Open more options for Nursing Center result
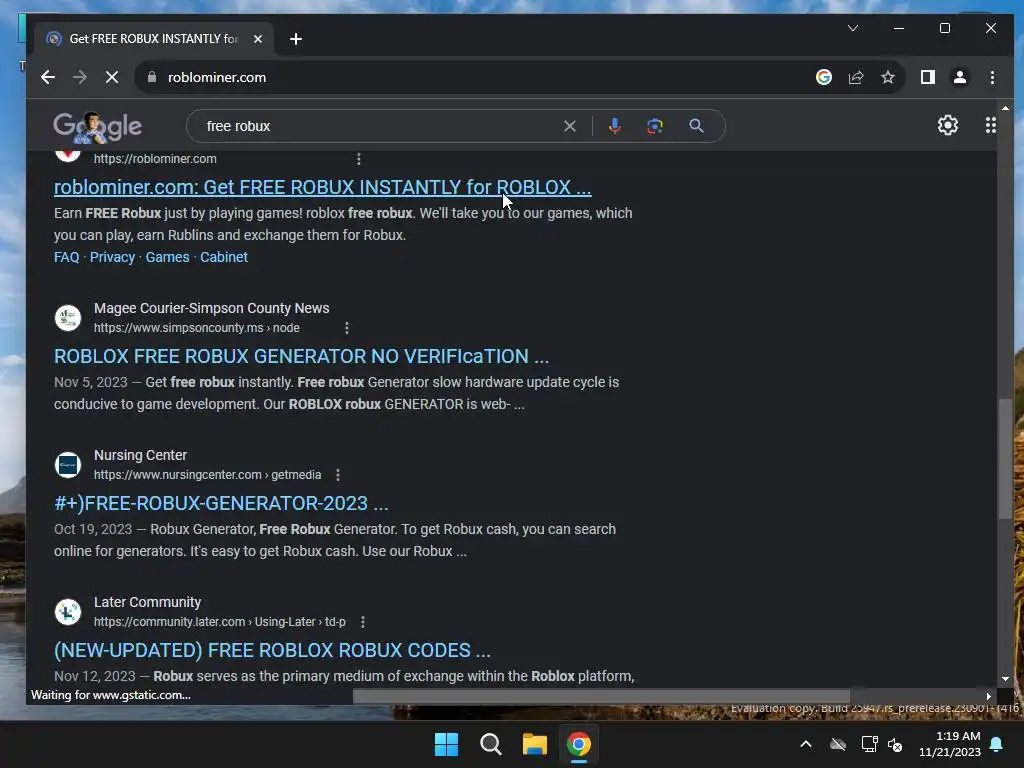The image size is (1024, 768). [338, 475]
